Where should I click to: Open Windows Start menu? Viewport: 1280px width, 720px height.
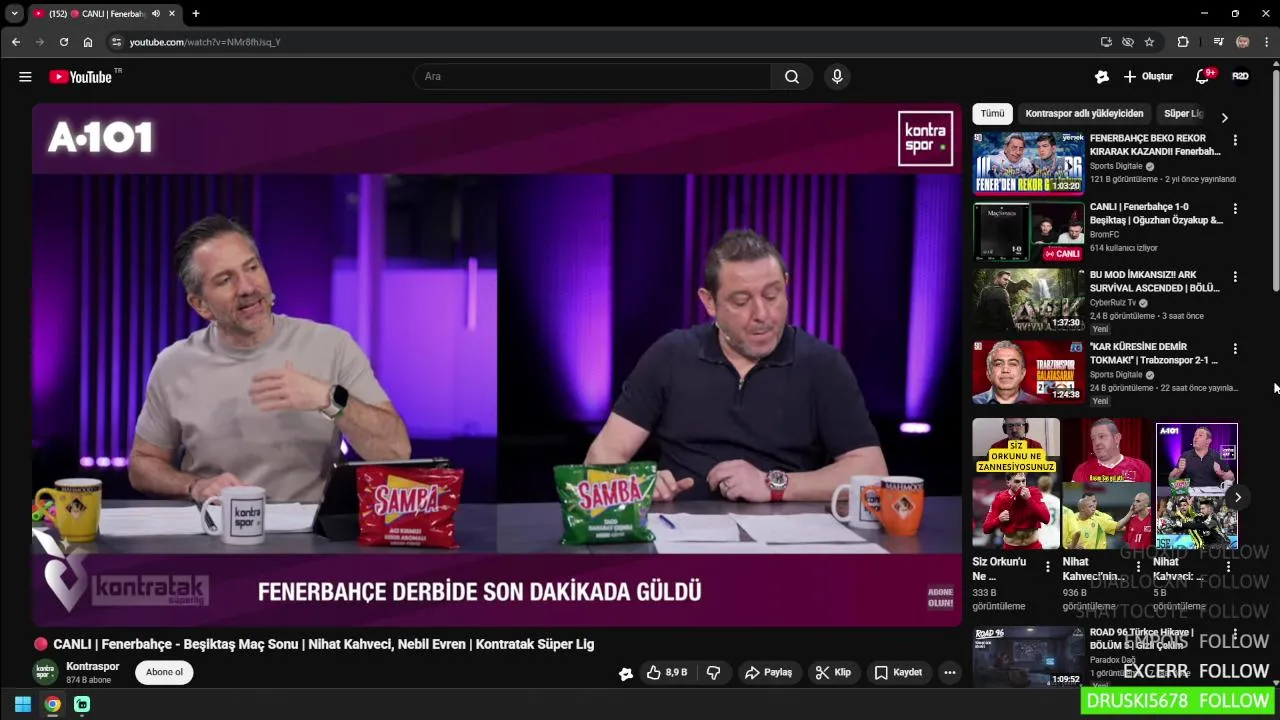[x=23, y=704]
